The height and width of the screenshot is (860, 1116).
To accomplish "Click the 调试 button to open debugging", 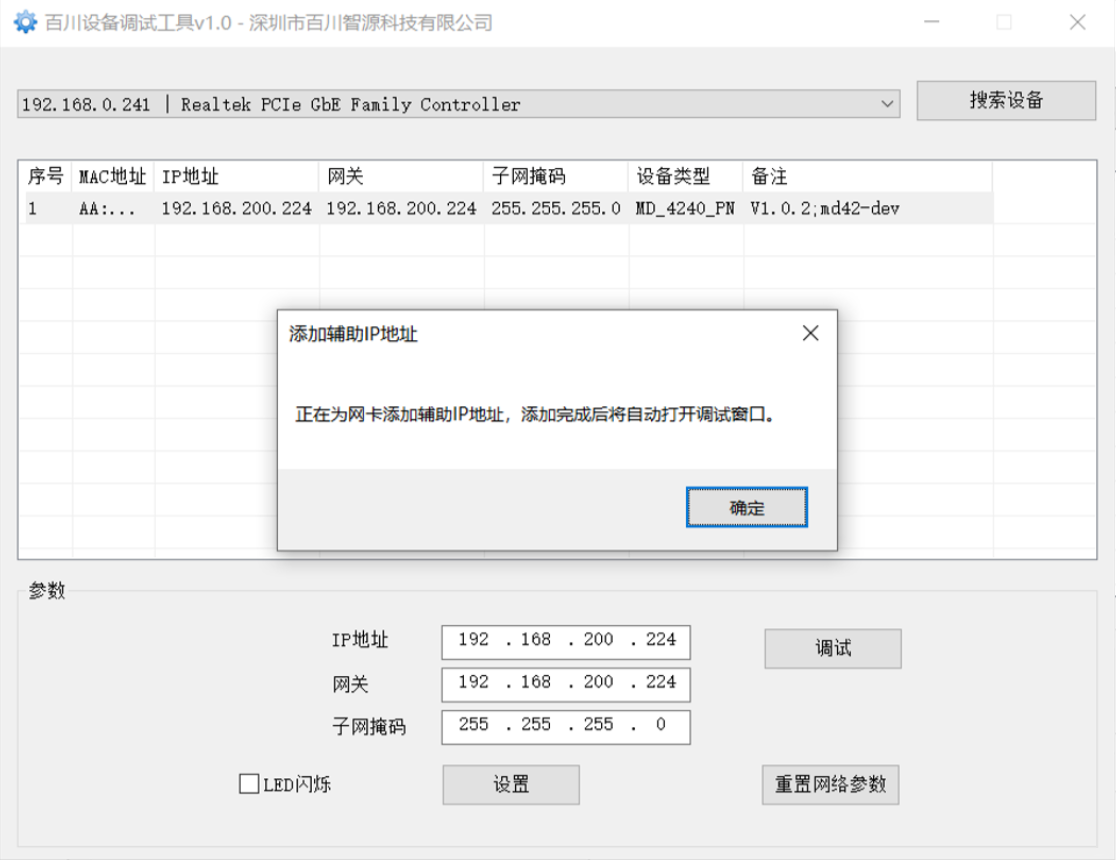I will pyautogui.click(x=832, y=648).
